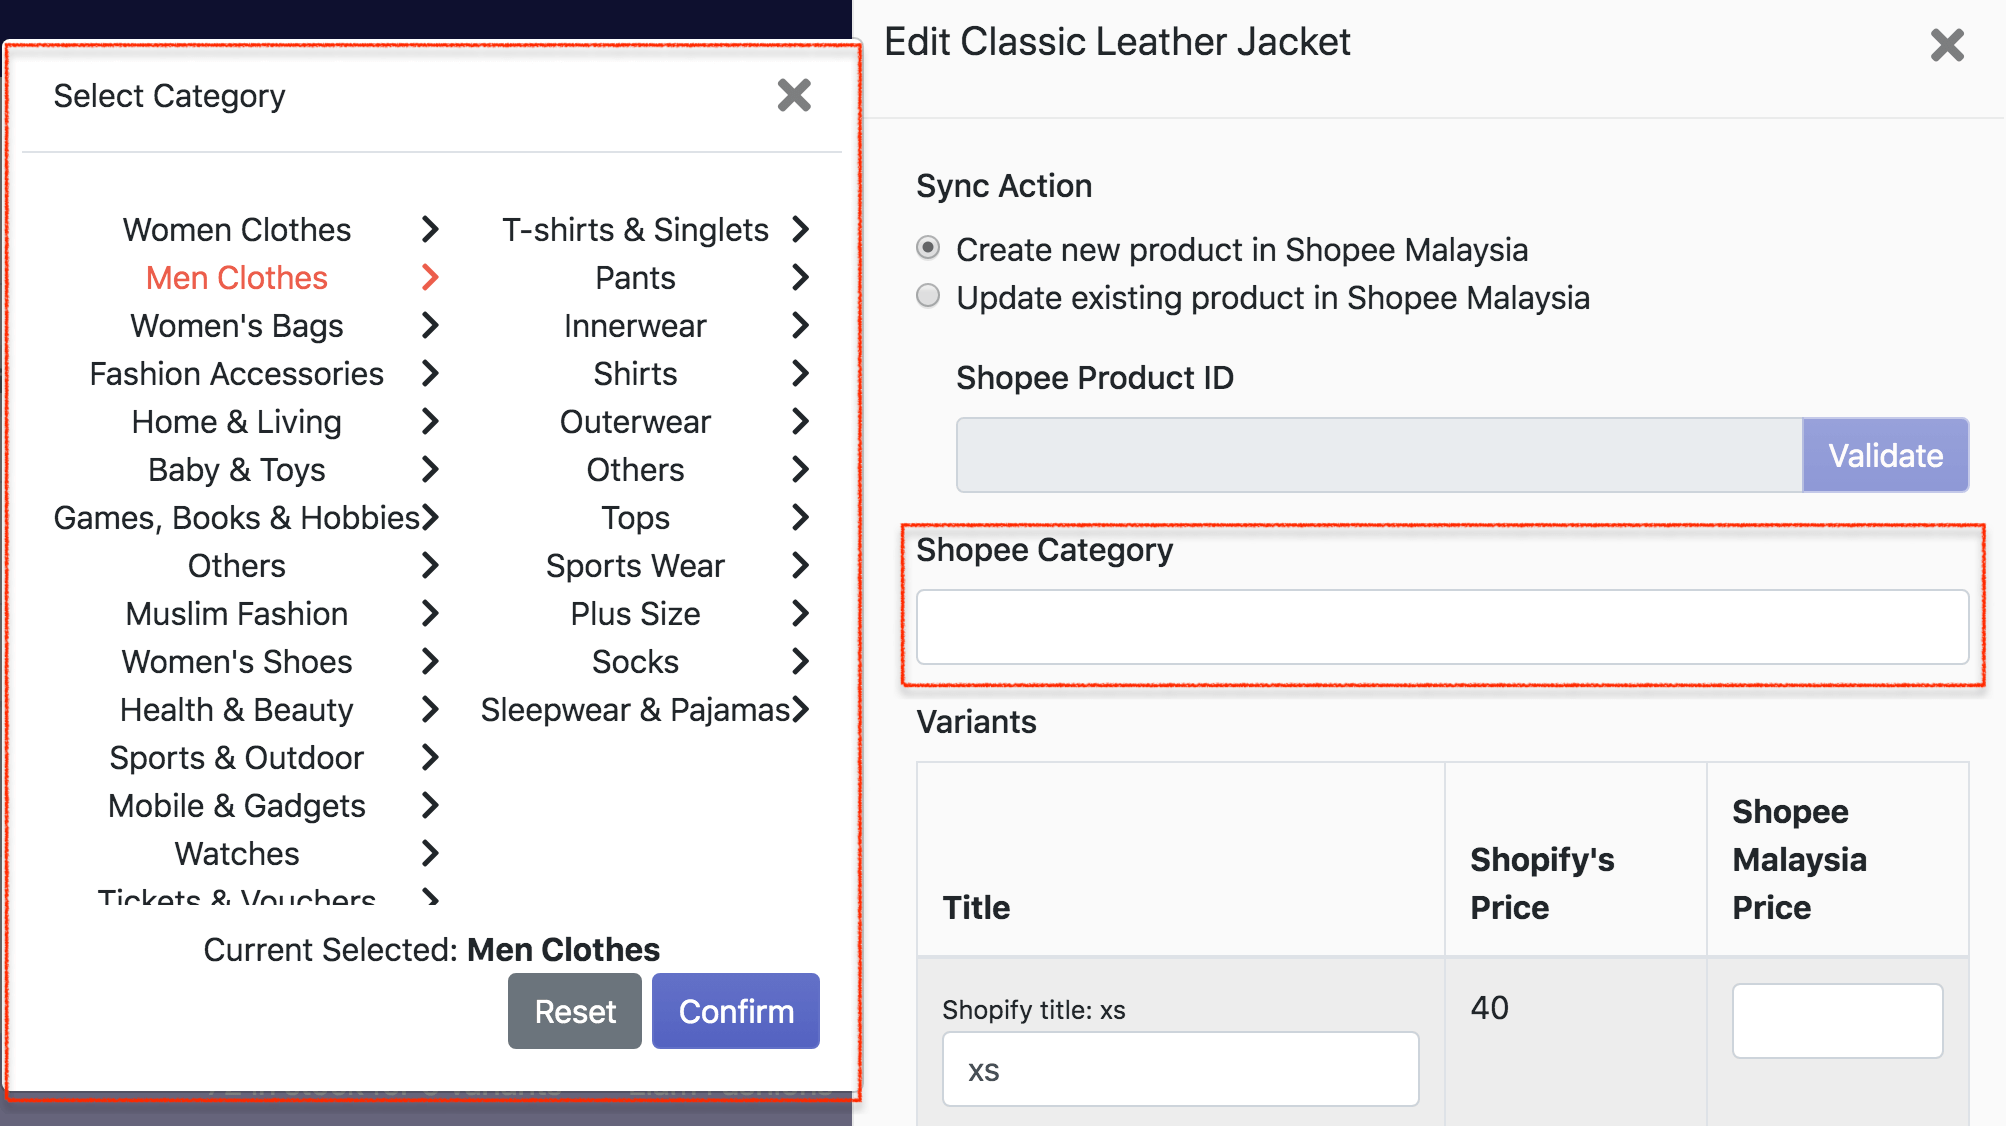Expand the Outerwear subcategory chevron
This screenshot has width=2006, height=1126.
pyautogui.click(x=800, y=421)
